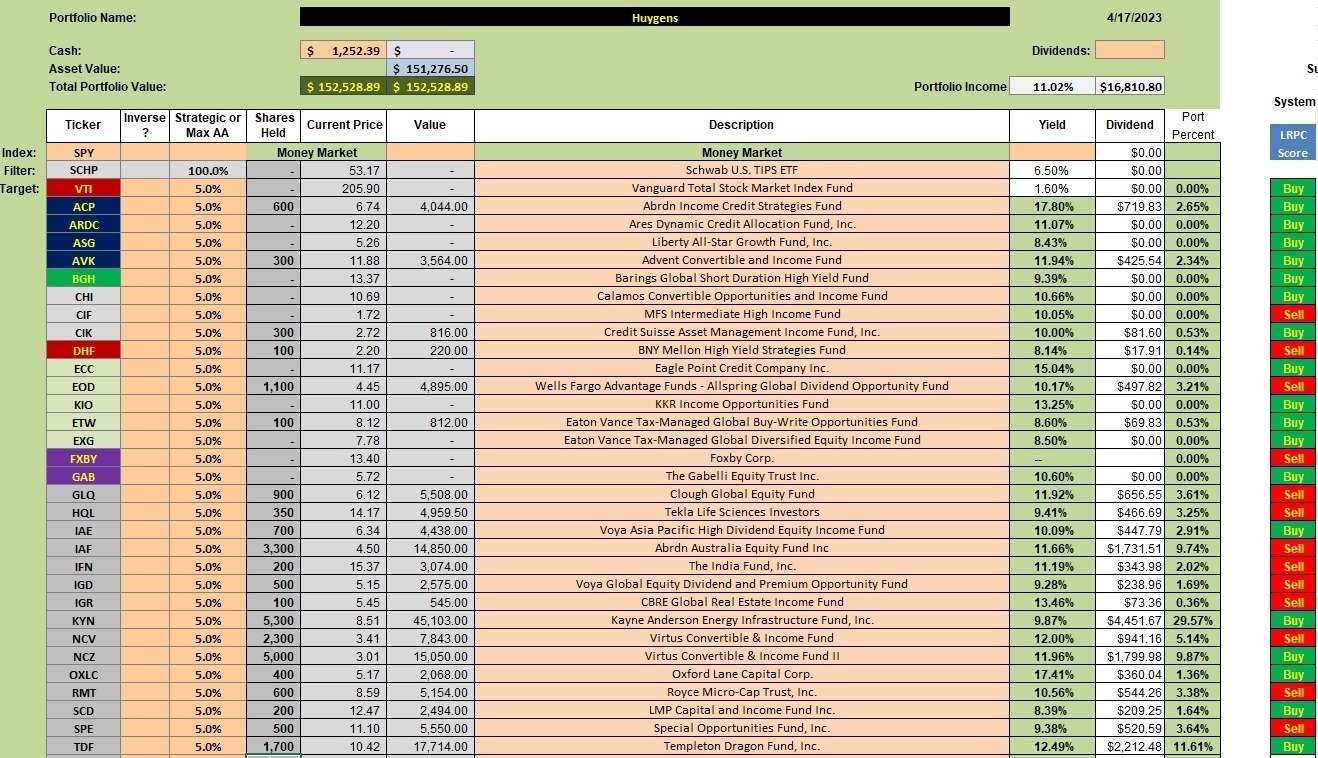Click the 3,300 shares held cell for IAF
The image size is (1318, 758).
273,549
